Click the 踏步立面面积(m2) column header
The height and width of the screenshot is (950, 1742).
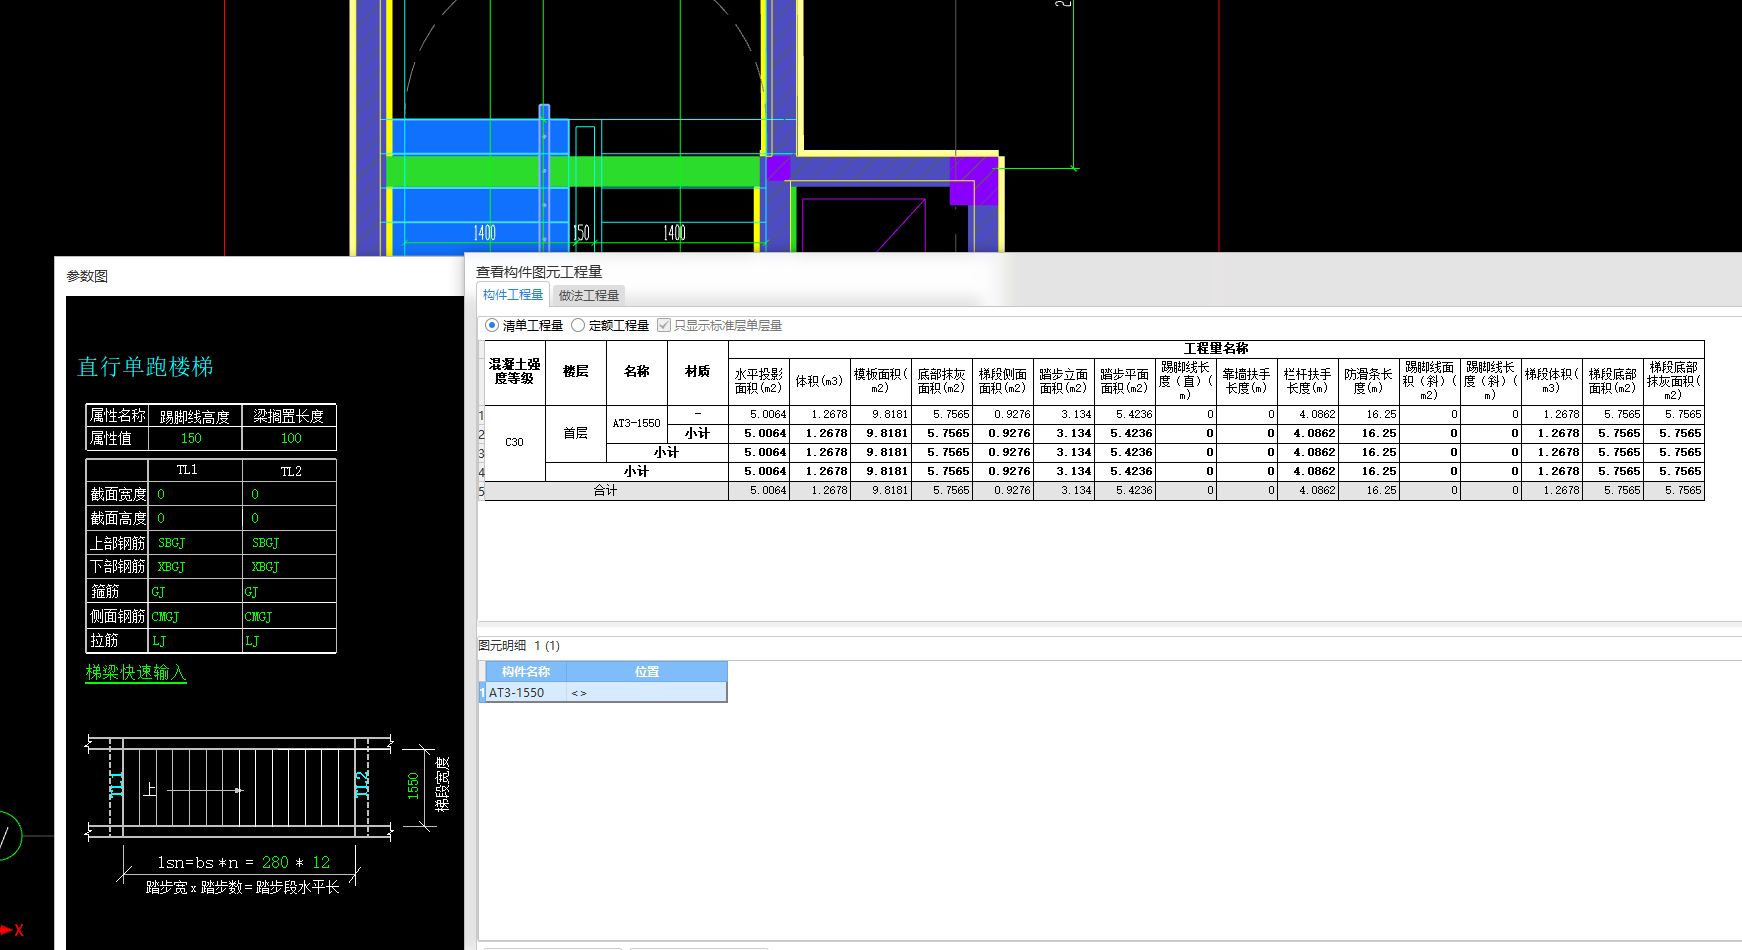(x=1064, y=381)
